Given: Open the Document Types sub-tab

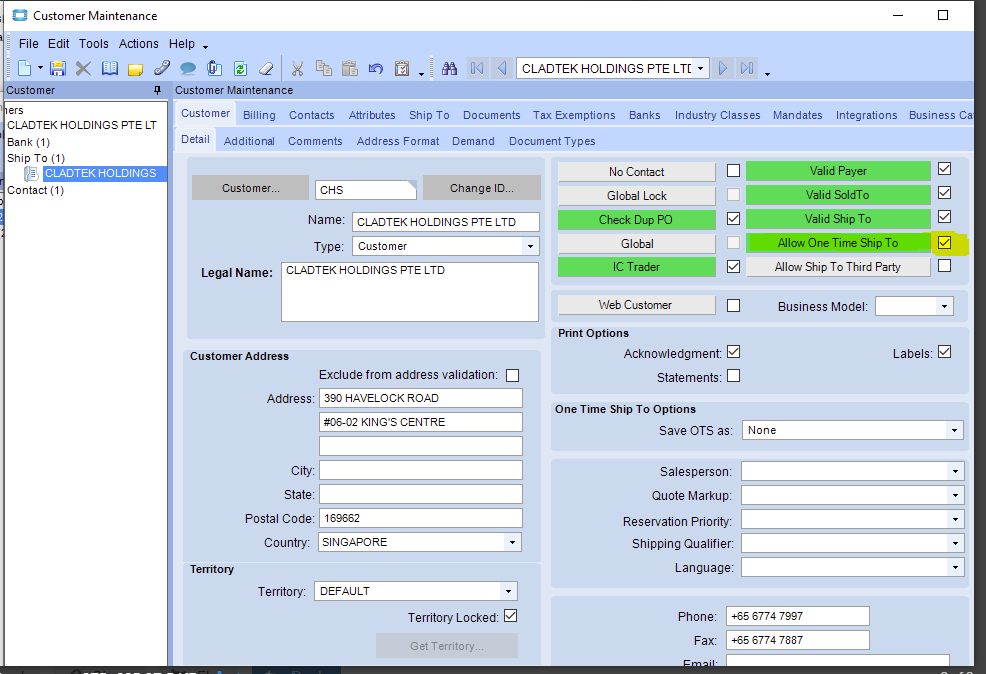Looking at the screenshot, I should [552, 141].
